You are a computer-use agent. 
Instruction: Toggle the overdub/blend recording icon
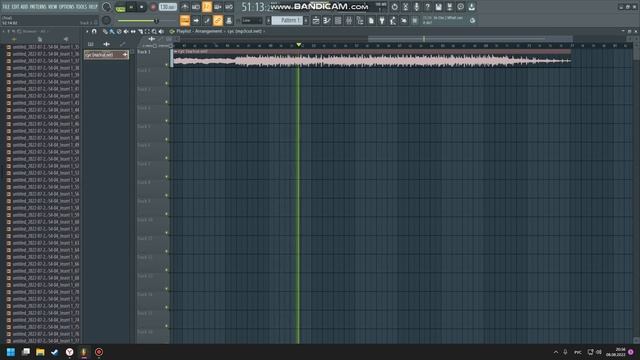click(218, 7)
